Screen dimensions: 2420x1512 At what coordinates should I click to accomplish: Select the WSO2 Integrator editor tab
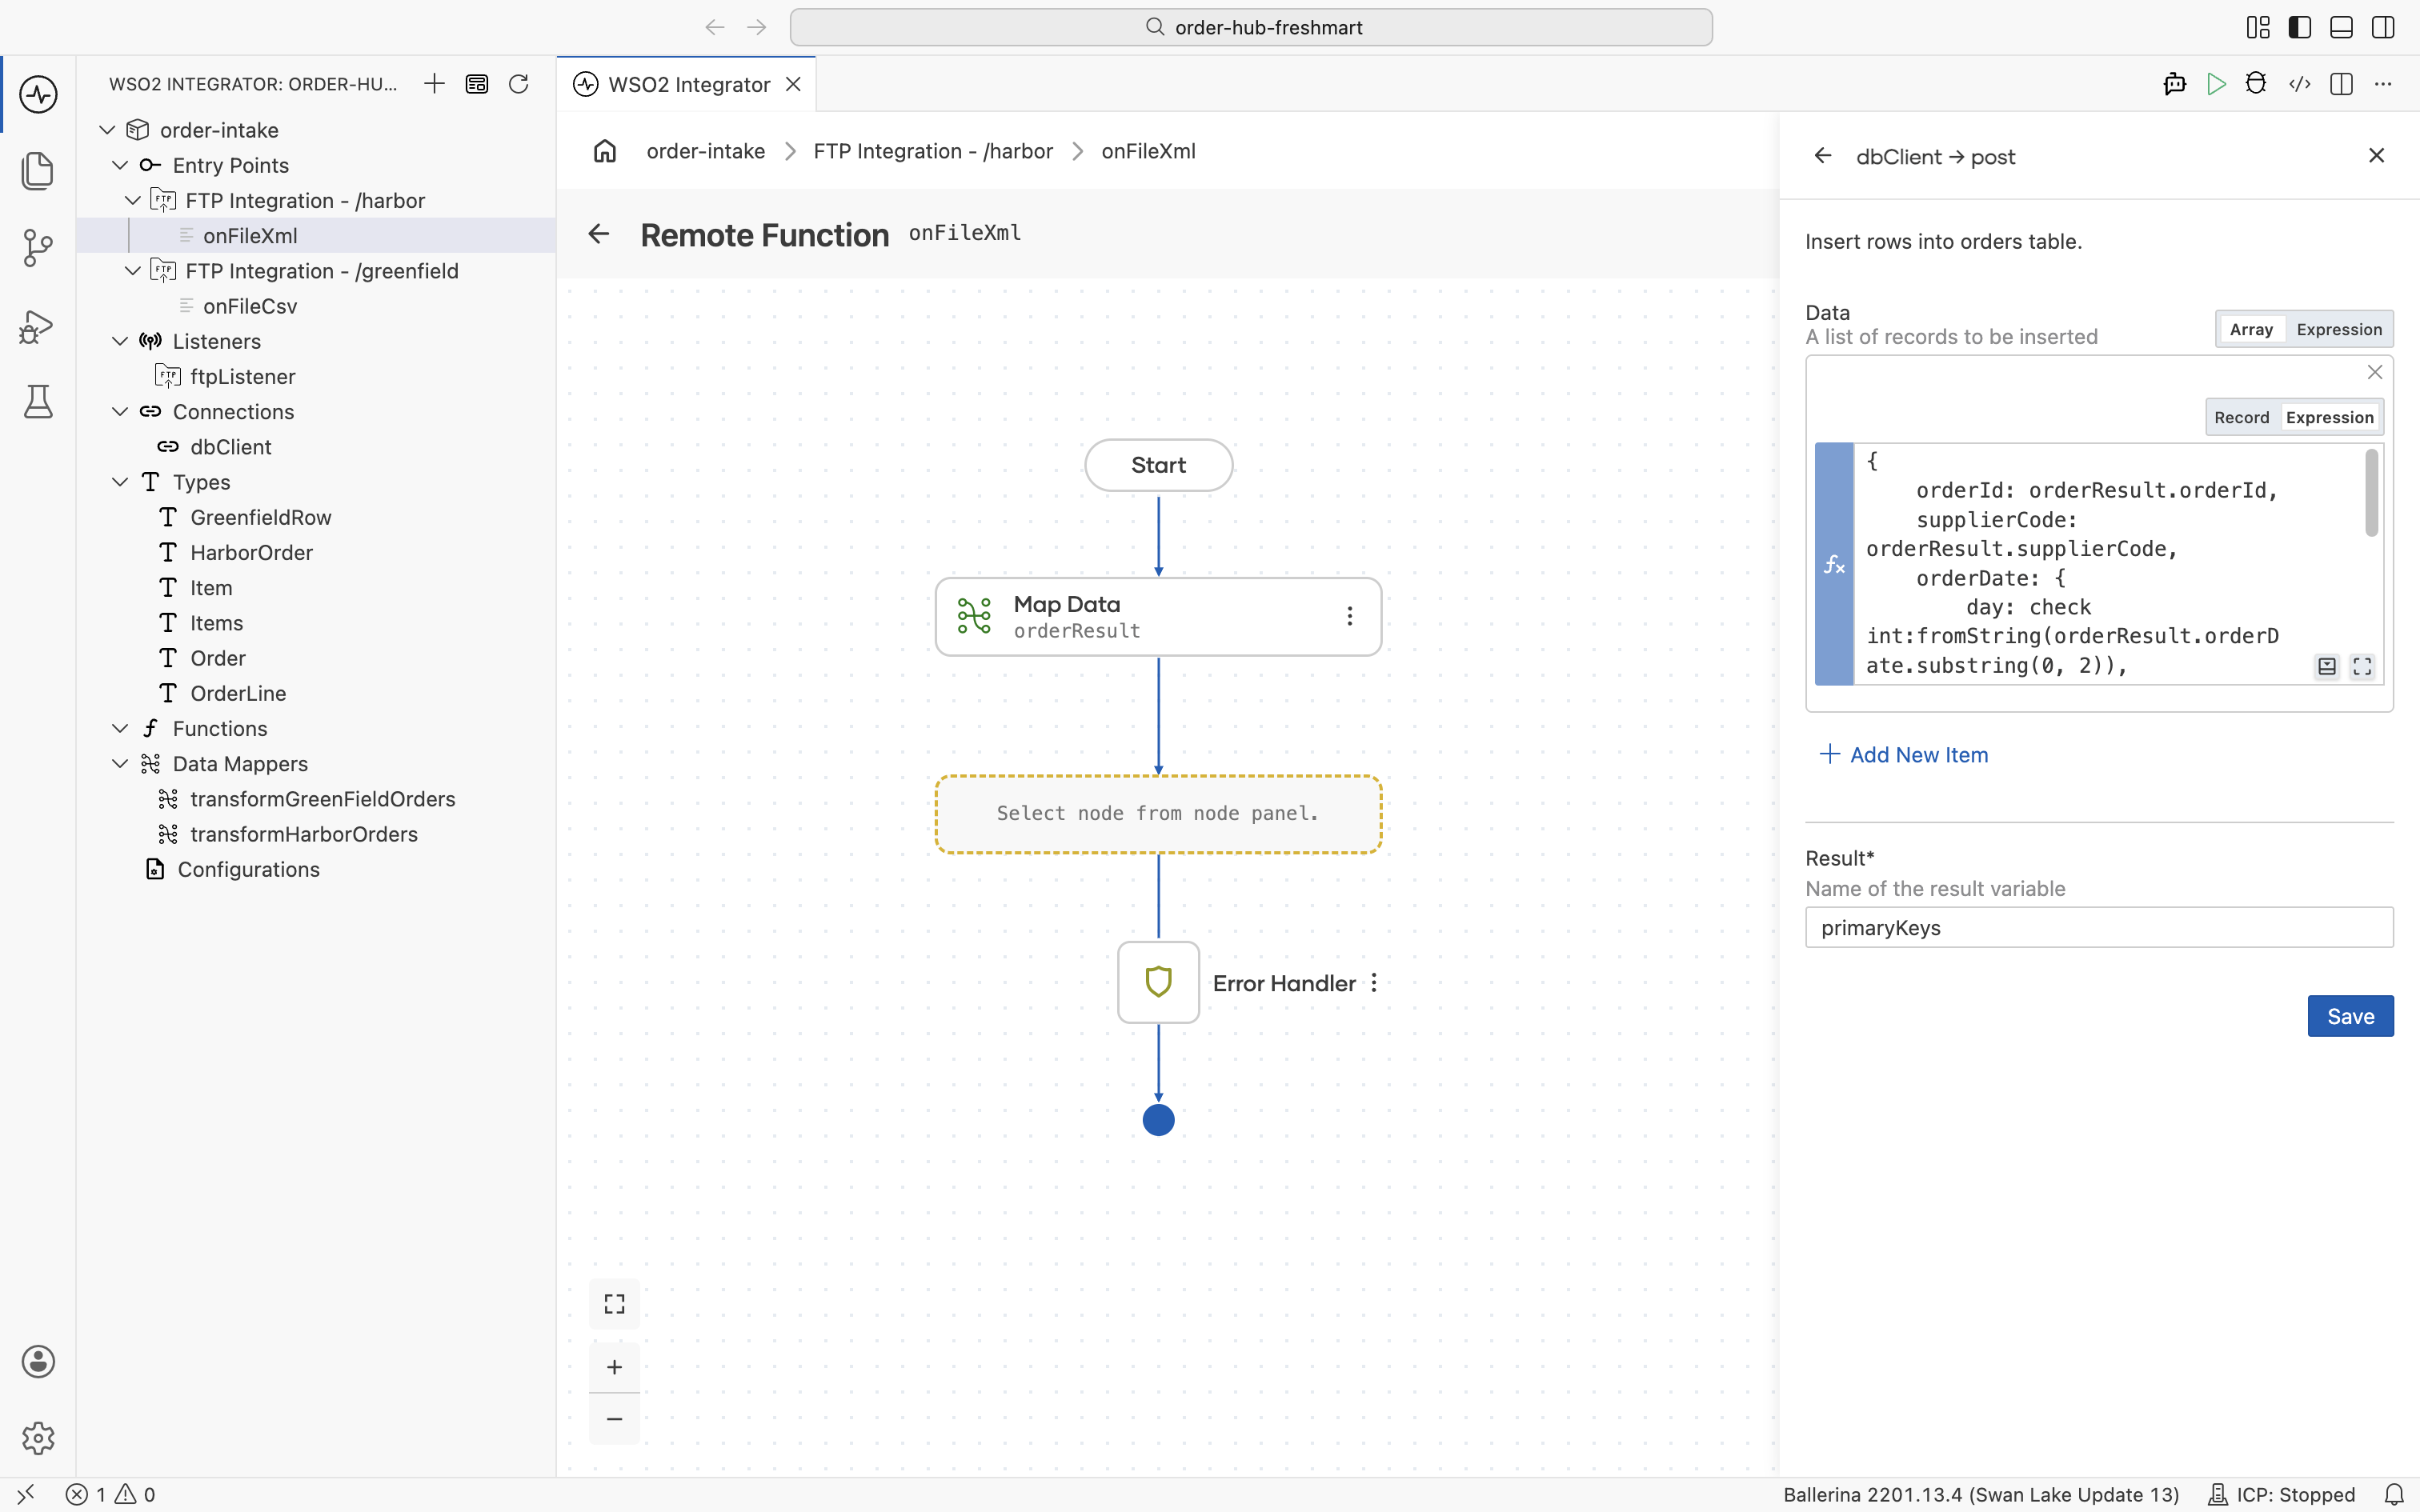point(686,84)
